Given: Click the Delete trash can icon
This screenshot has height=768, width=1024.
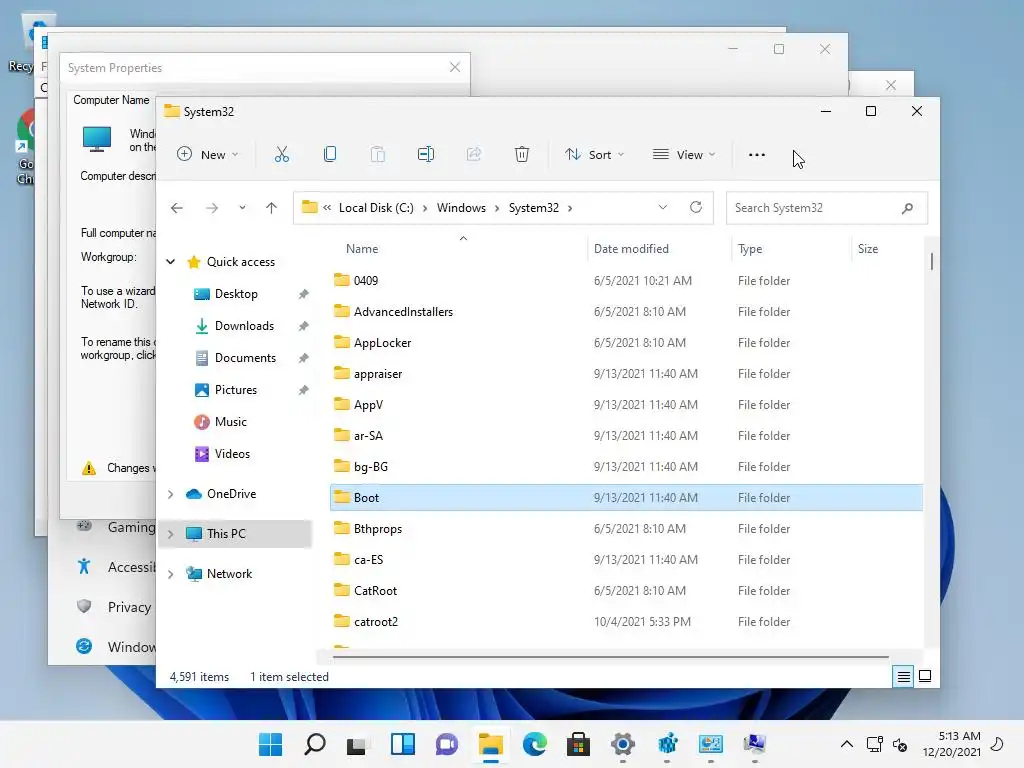Looking at the screenshot, I should [x=522, y=155].
